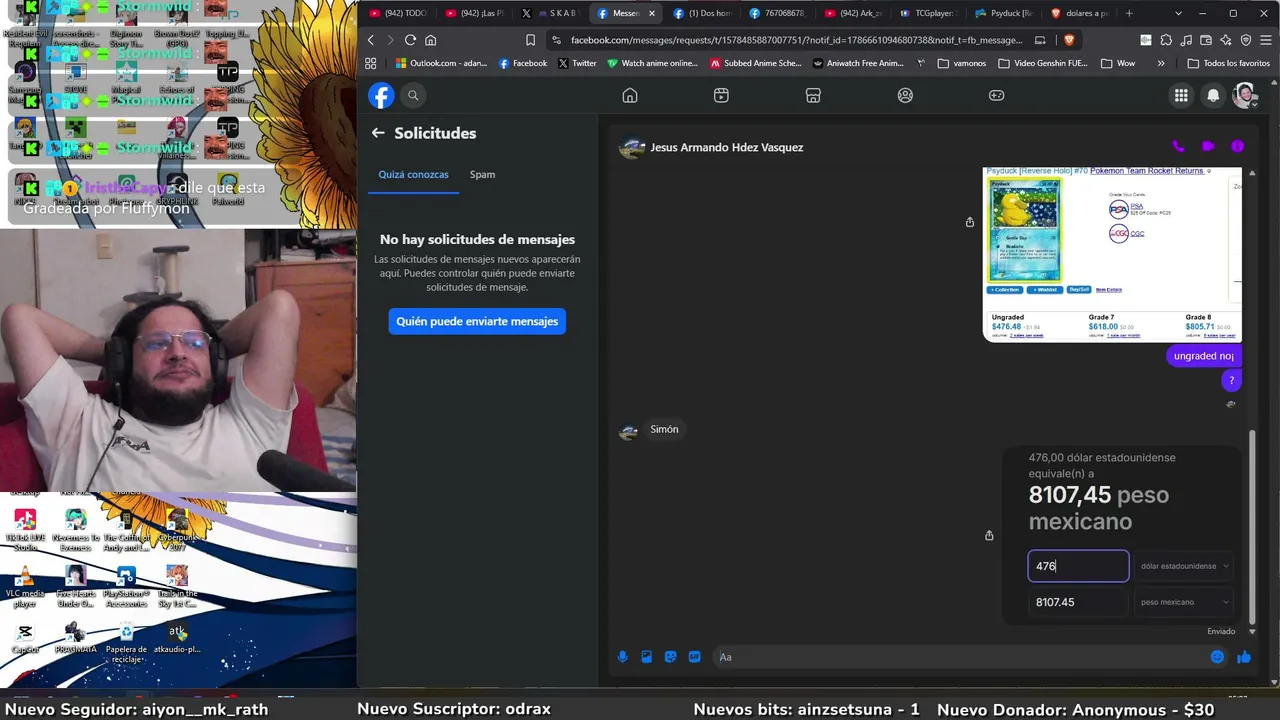Open Watch anime online bookmark
This screenshot has height=720, width=1280.
pos(653,63)
